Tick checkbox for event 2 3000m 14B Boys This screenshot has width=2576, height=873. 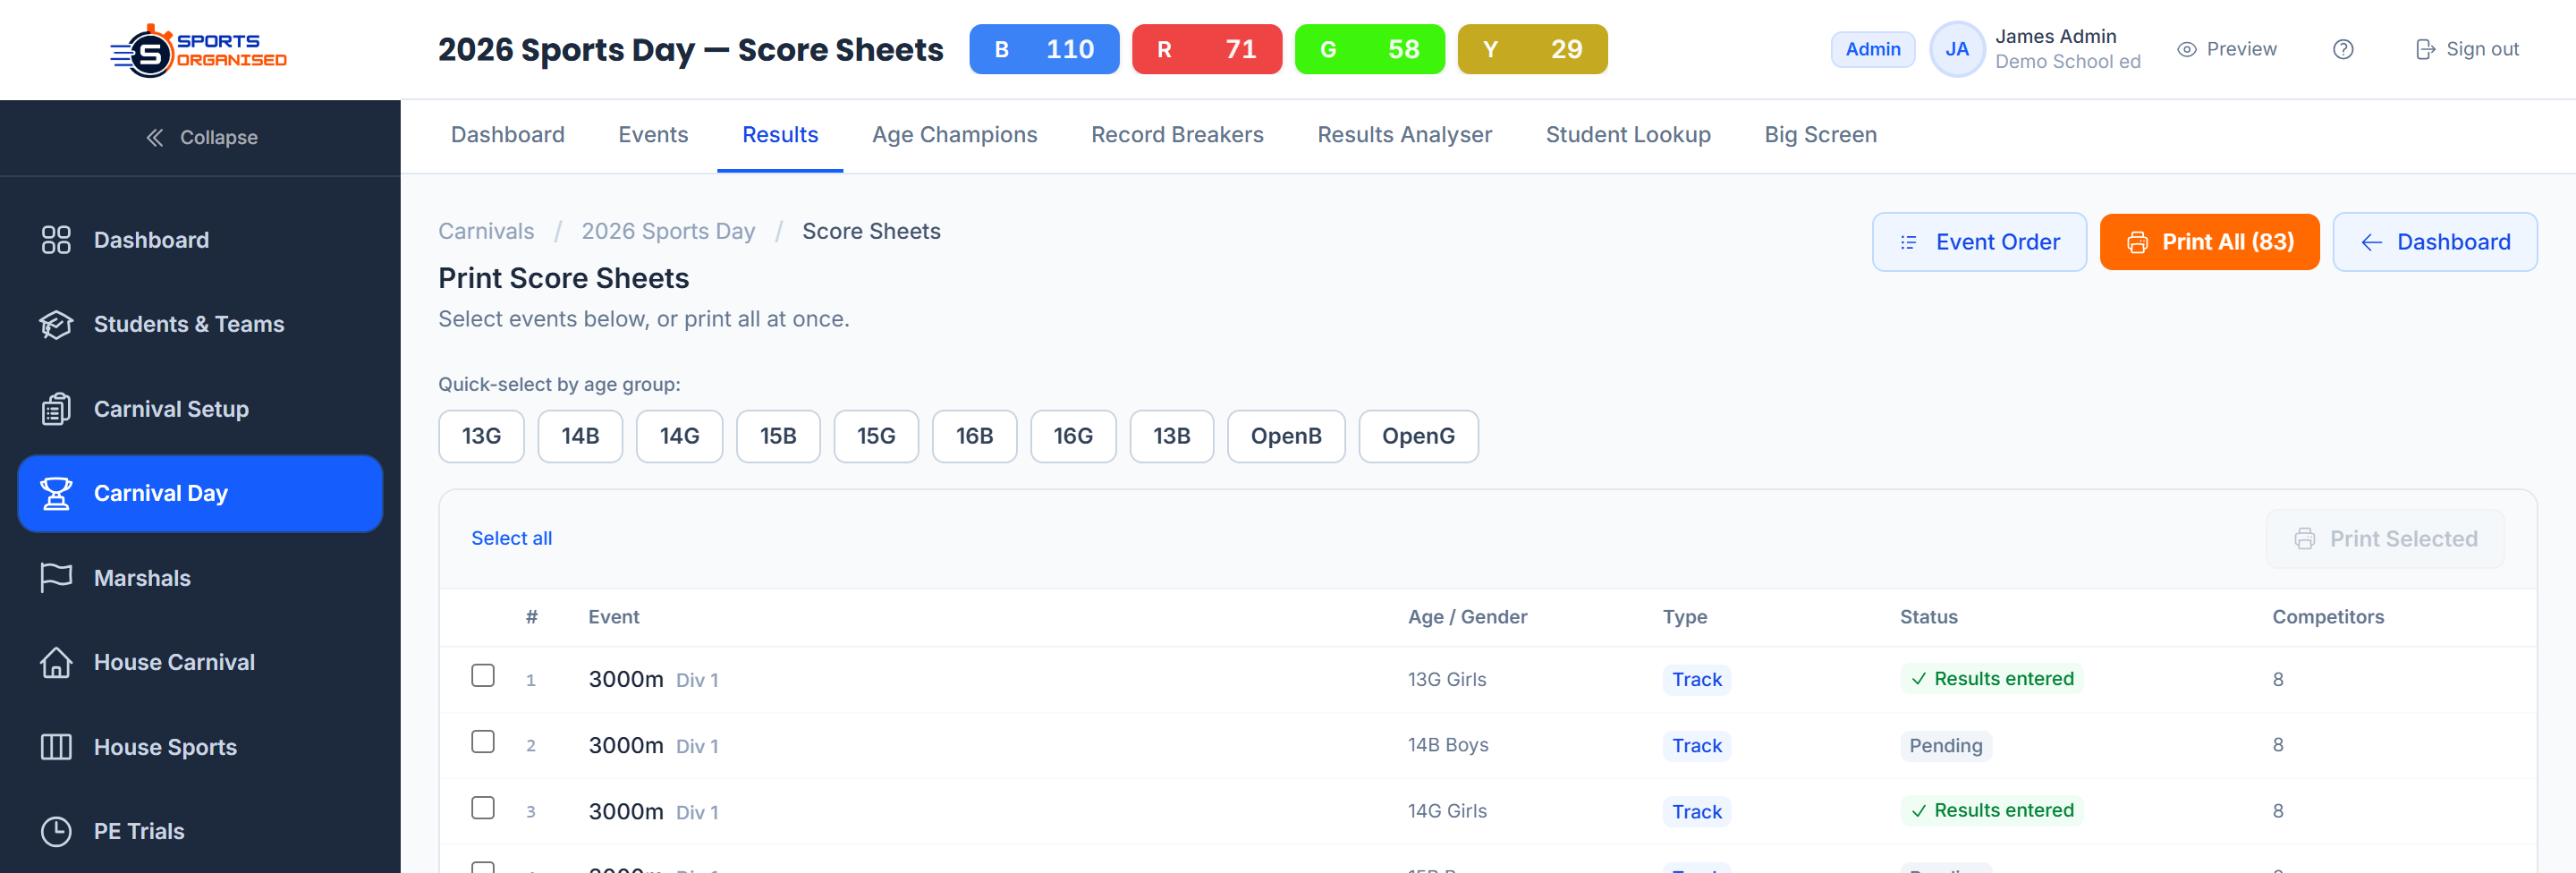click(x=483, y=742)
